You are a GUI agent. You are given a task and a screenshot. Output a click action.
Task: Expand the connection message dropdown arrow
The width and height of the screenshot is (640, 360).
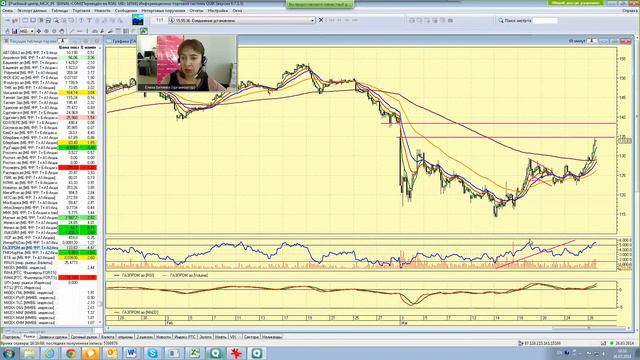coord(313,20)
